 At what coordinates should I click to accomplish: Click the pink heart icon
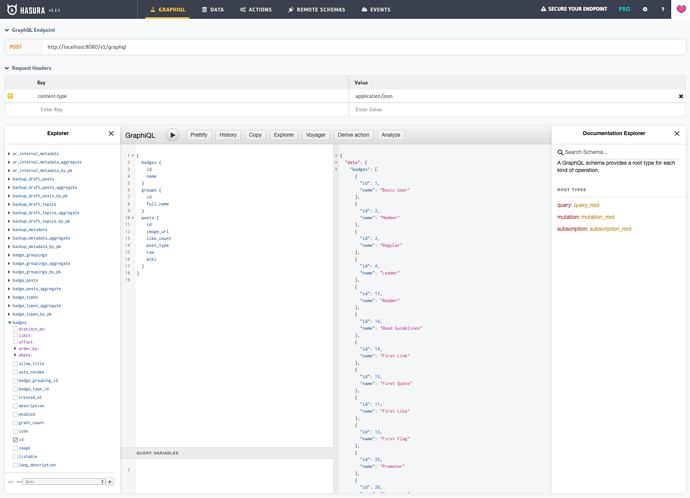[681, 9]
